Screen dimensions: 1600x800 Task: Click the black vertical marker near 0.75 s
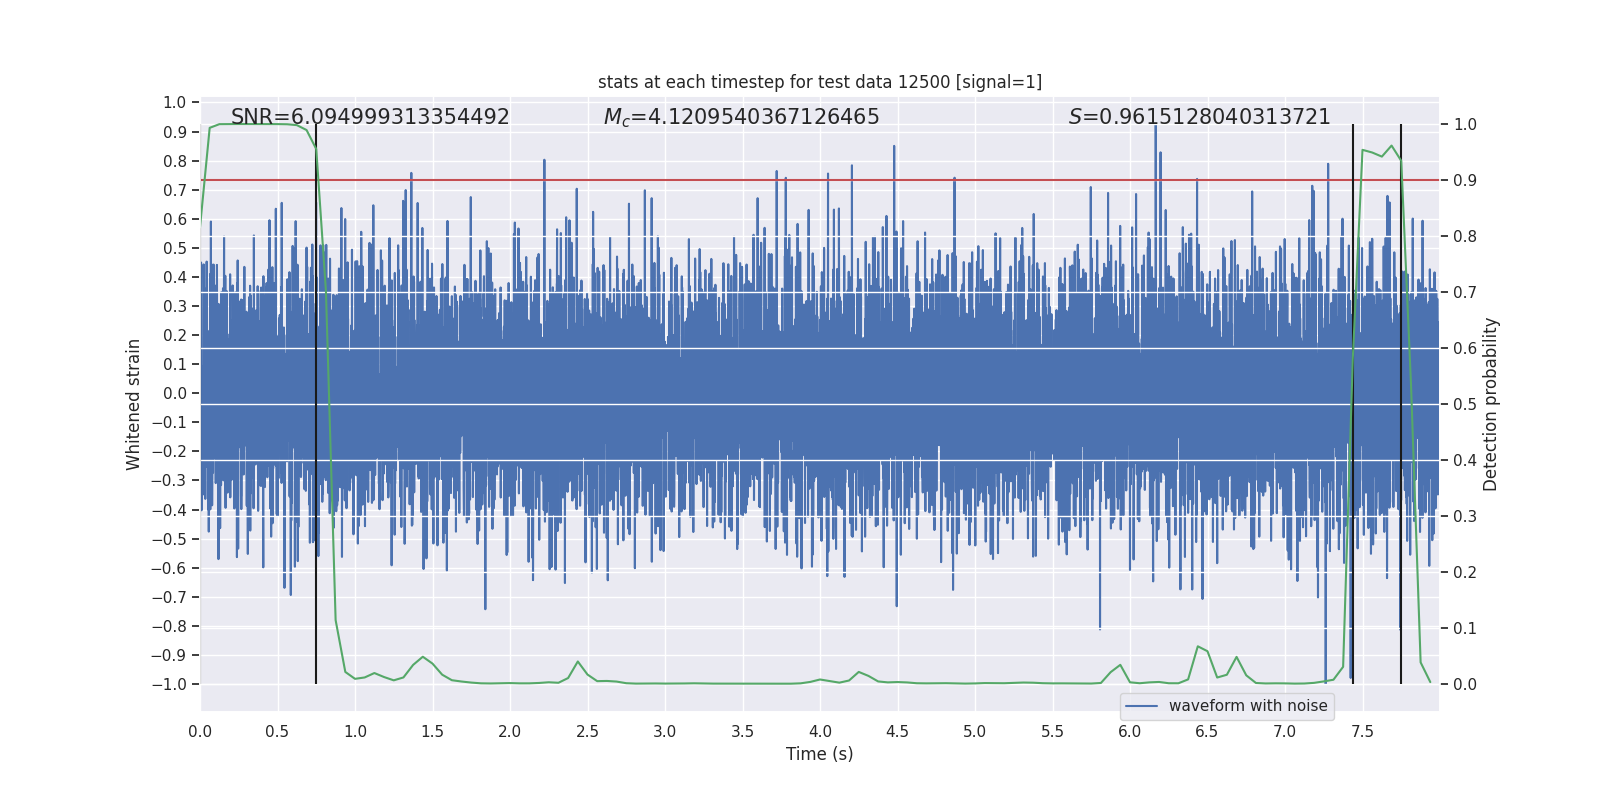(316, 400)
